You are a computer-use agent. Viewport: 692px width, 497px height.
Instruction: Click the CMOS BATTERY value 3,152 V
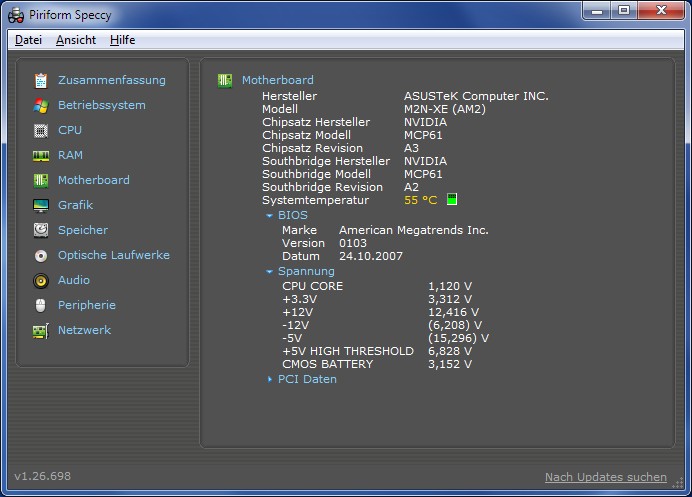click(450, 365)
